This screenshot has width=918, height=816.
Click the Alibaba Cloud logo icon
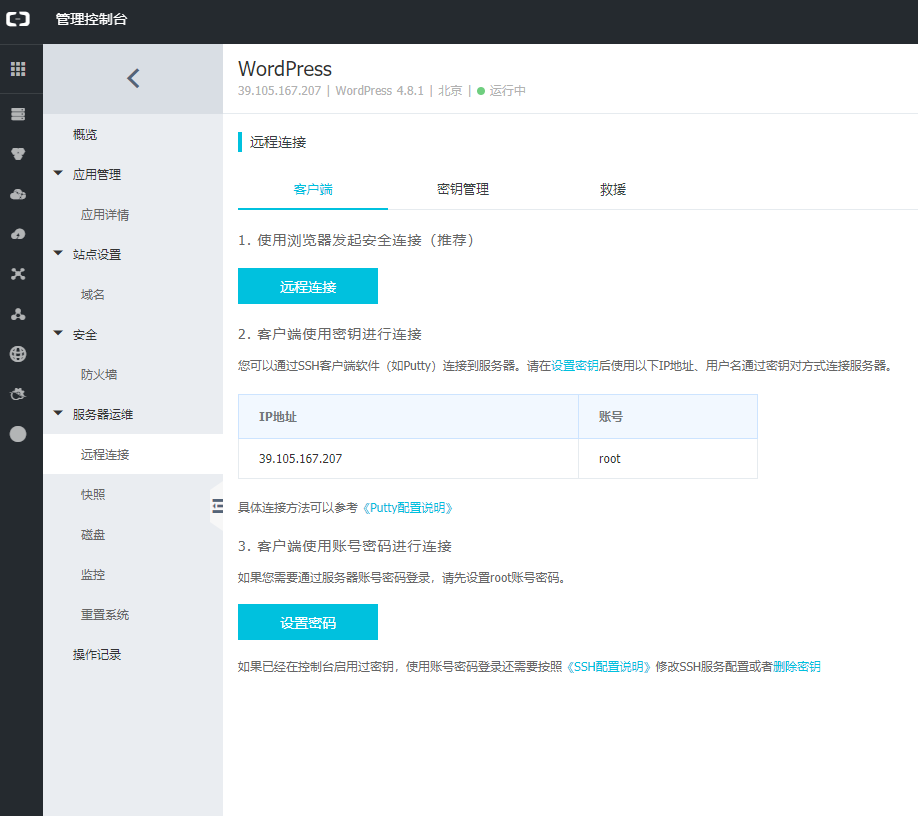[18, 19]
